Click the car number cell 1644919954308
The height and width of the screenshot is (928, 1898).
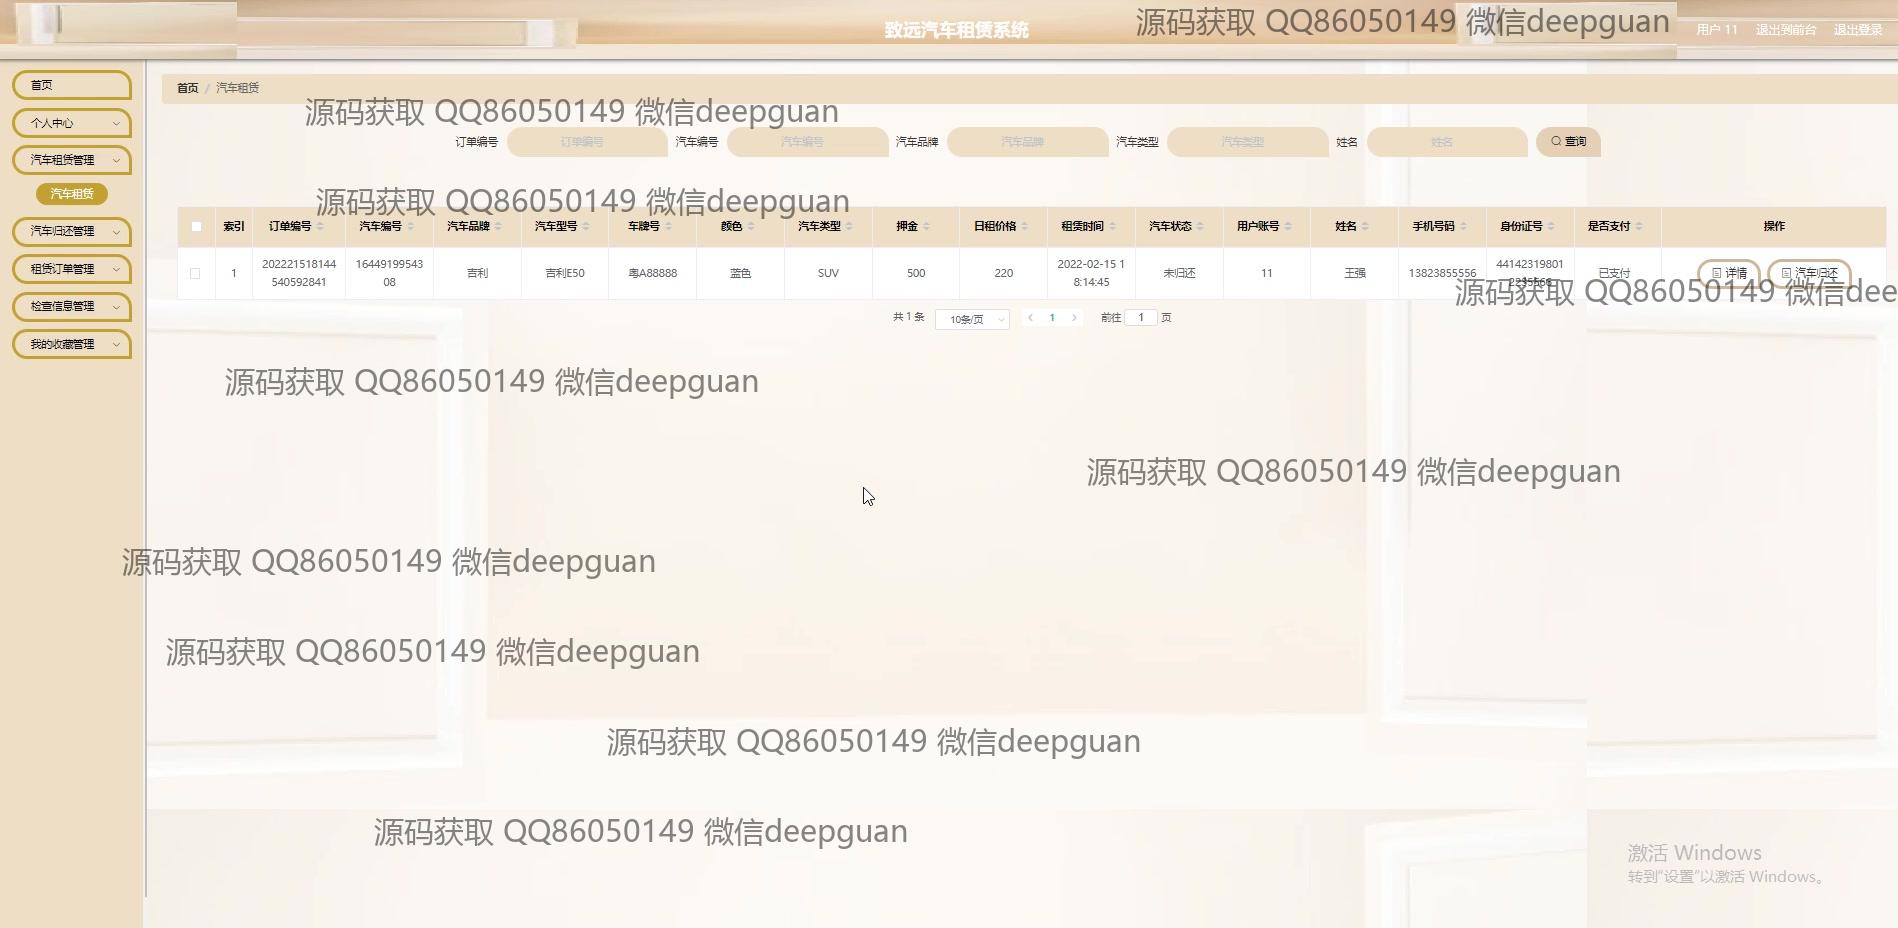389,273
